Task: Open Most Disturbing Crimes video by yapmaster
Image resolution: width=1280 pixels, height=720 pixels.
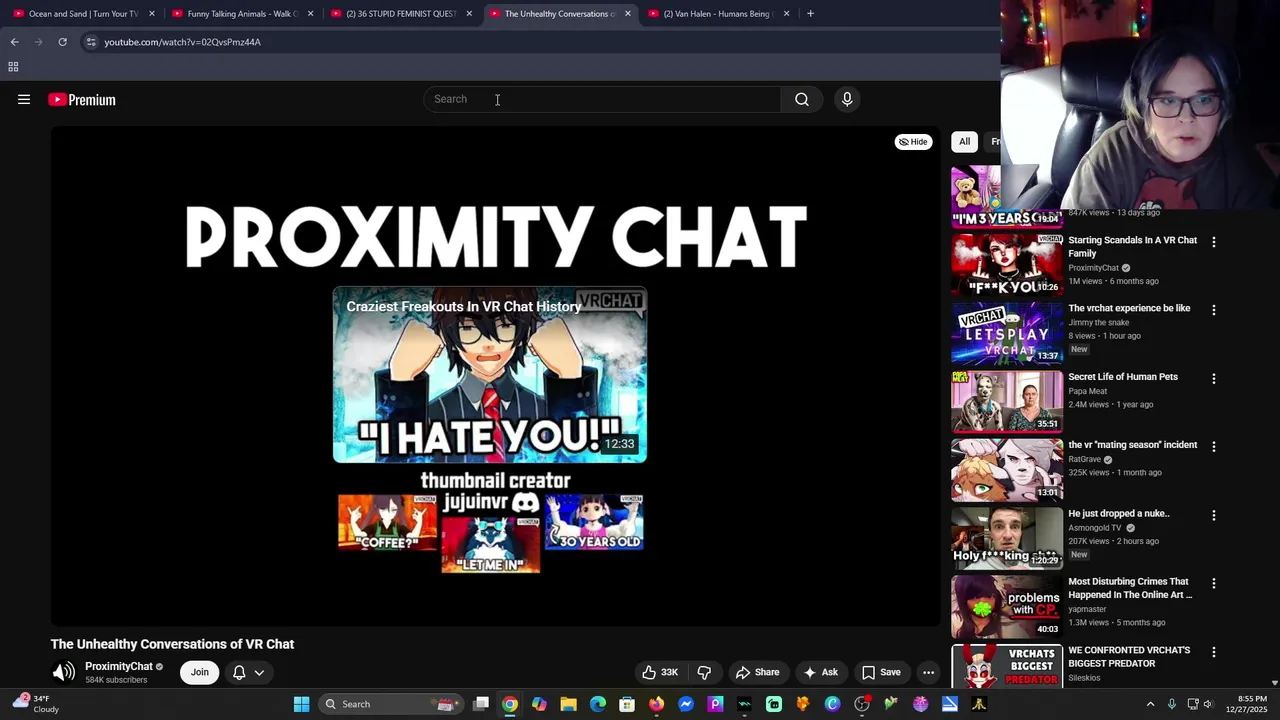Action: (x=1130, y=588)
